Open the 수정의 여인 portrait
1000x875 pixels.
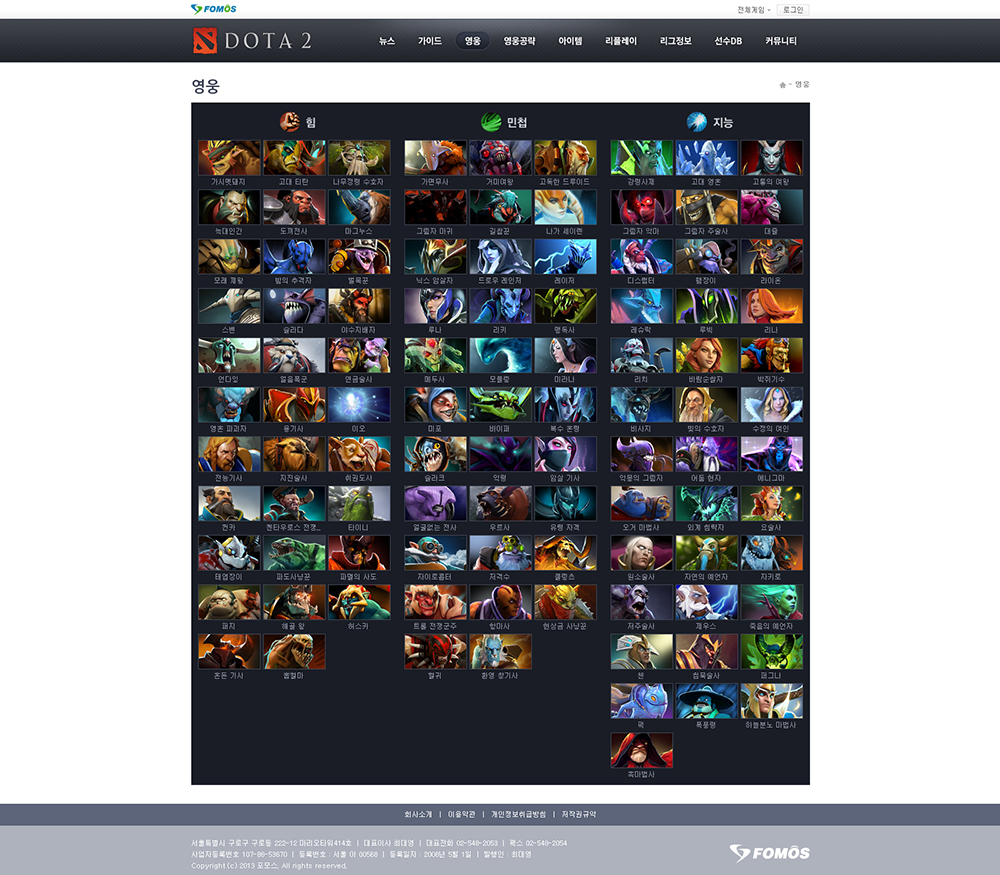tap(771, 405)
